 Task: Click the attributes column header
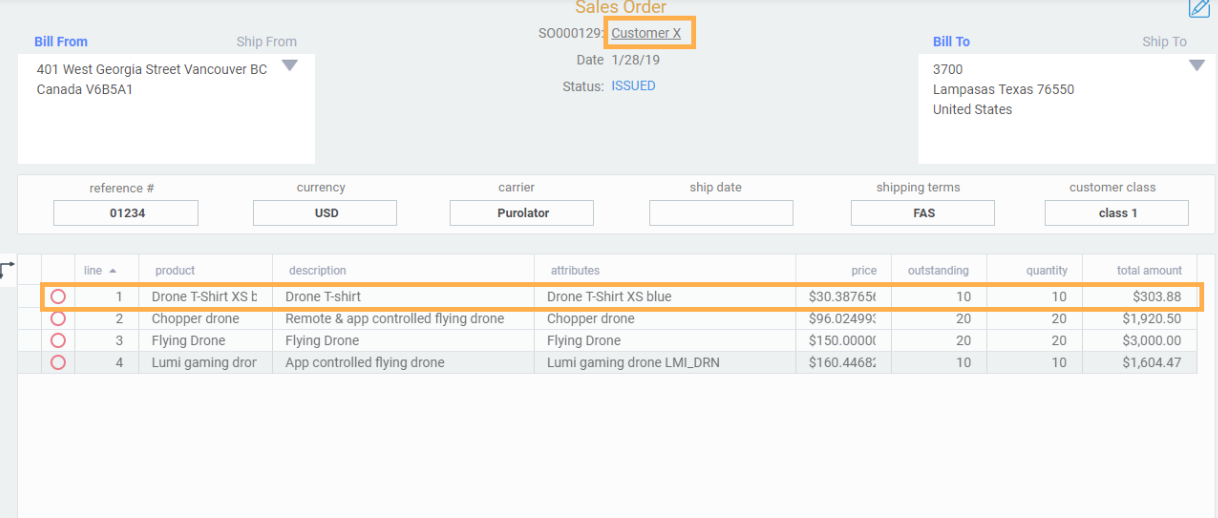575,271
